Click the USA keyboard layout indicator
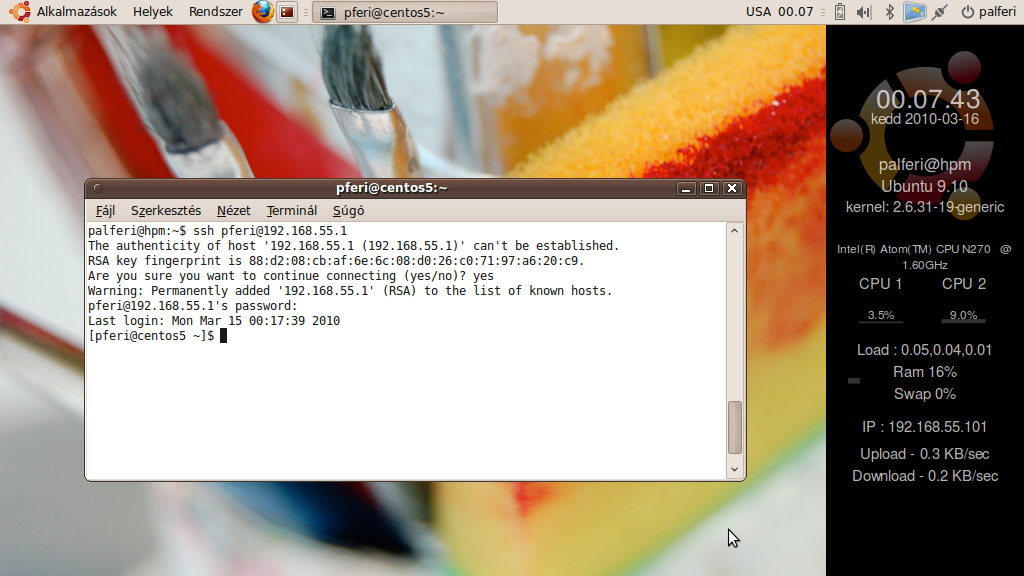Screen dimensions: 1024x576 click(x=759, y=12)
